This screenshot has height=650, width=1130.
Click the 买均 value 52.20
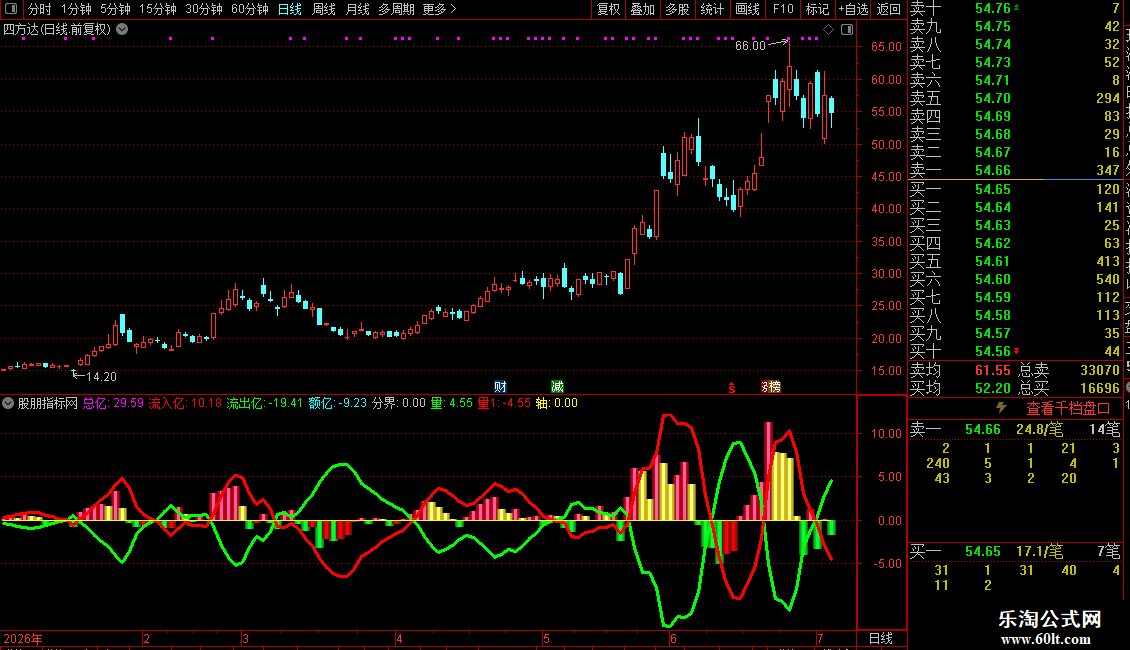[992, 388]
